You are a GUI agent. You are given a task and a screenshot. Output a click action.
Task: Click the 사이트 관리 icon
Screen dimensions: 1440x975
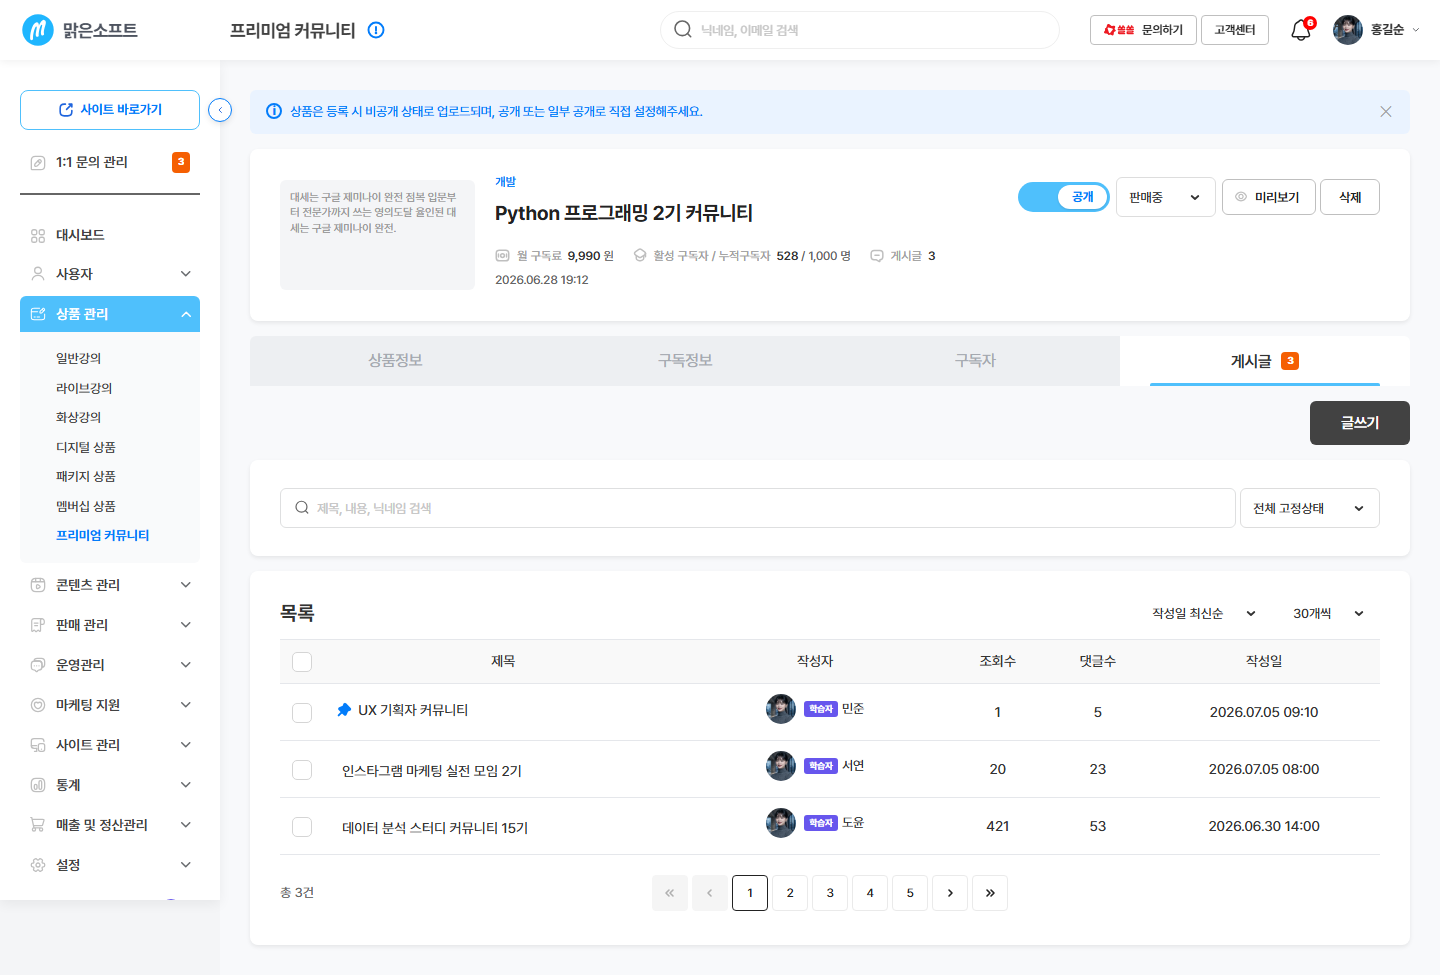point(38,745)
